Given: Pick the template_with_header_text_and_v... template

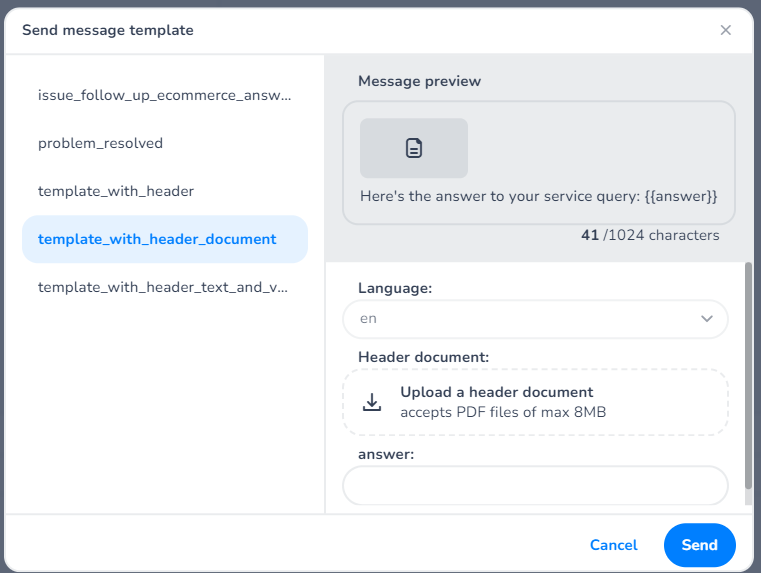Looking at the screenshot, I should click(x=164, y=287).
